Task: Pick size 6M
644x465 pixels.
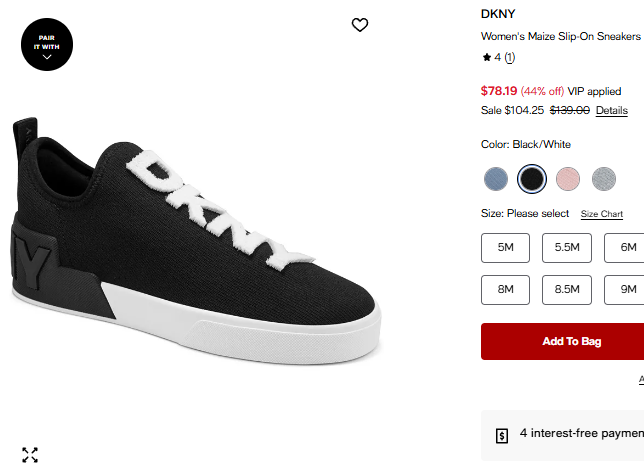Action: [x=626, y=248]
